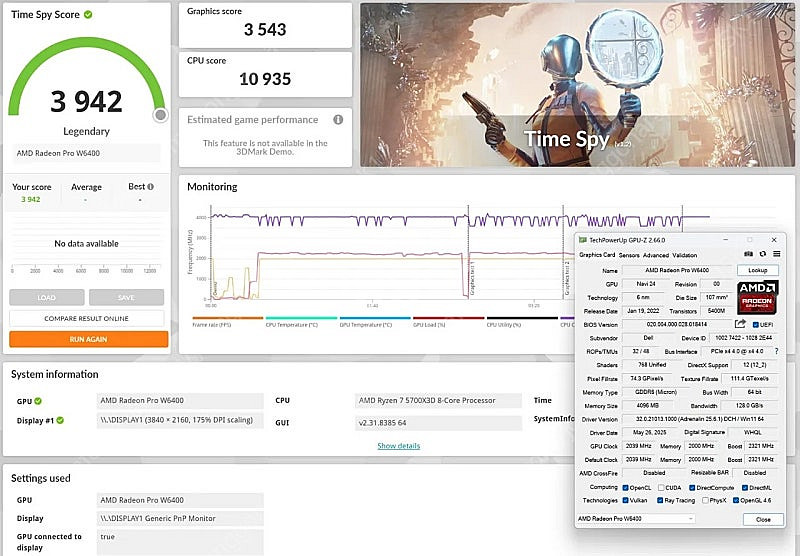Click the BIOS Version field in GPU-Z

pos(677,324)
